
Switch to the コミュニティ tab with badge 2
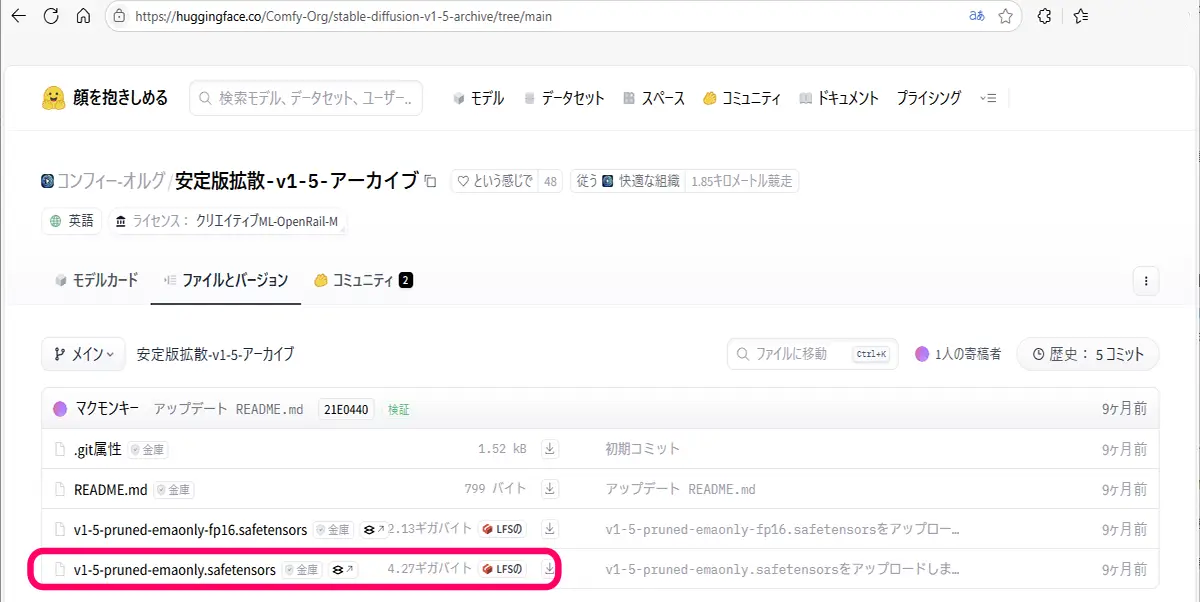click(x=363, y=280)
